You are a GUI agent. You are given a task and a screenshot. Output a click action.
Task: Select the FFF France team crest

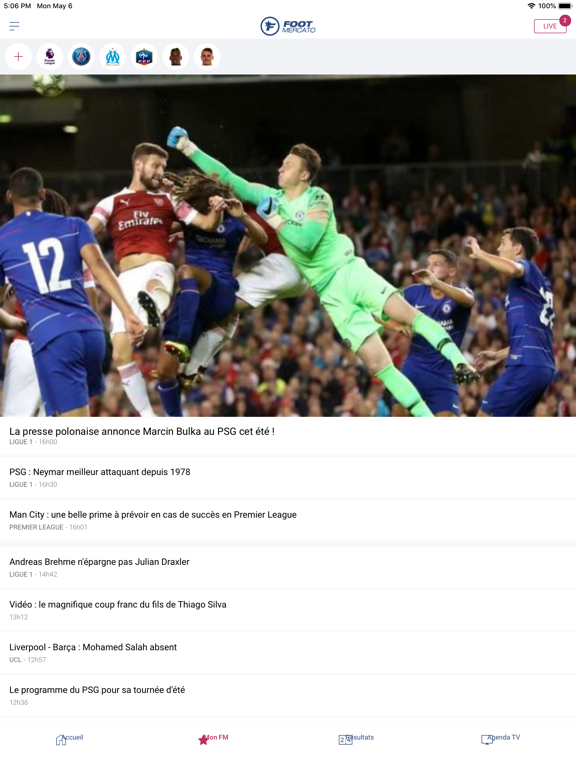[144, 57]
